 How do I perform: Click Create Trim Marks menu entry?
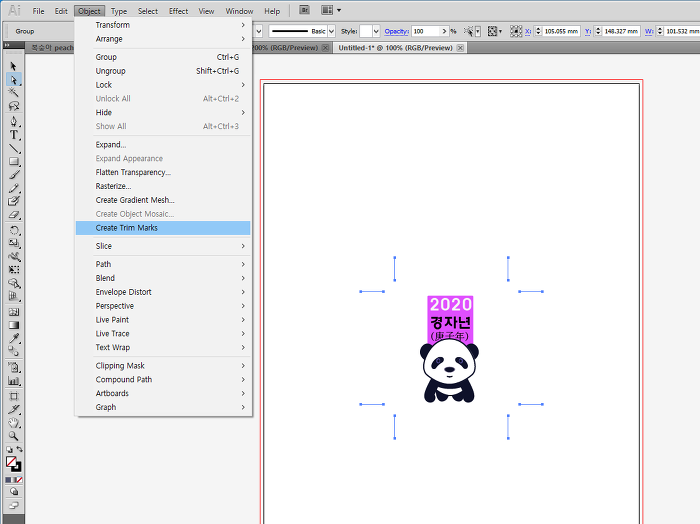pos(127,228)
